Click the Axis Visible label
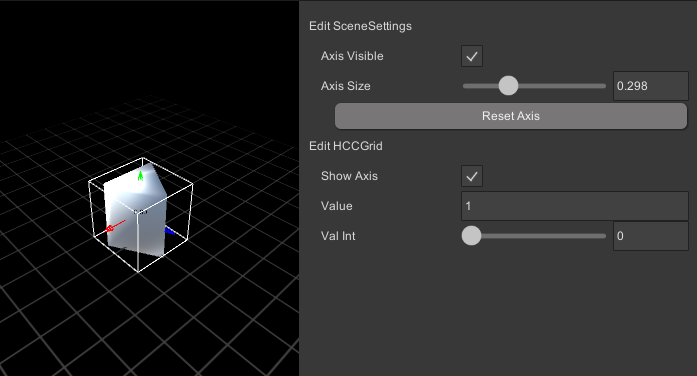 352,56
